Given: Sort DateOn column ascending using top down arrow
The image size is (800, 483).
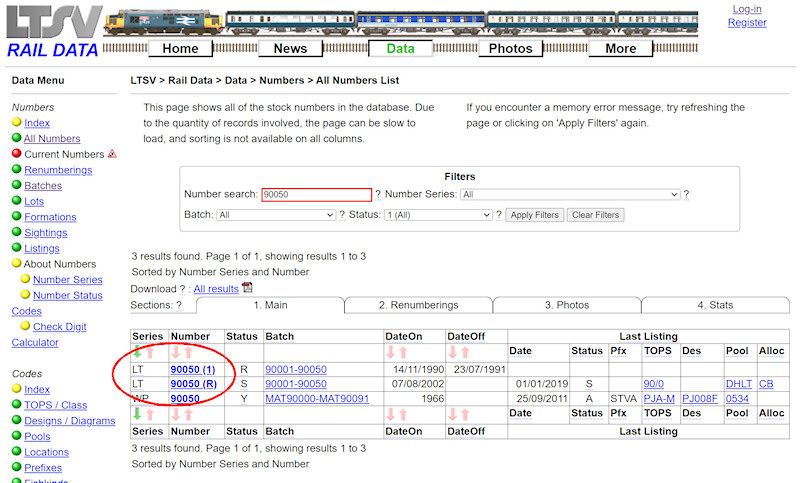Looking at the screenshot, I should pyautogui.click(x=391, y=352).
